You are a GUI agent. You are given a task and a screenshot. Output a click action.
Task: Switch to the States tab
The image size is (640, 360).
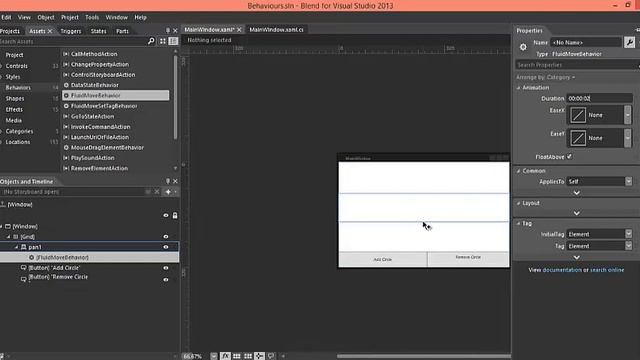(x=98, y=31)
